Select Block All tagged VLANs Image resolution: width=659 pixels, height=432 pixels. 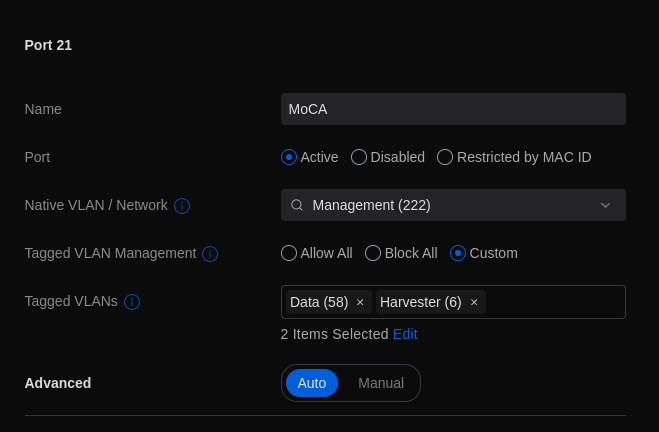click(x=373, y=253)
